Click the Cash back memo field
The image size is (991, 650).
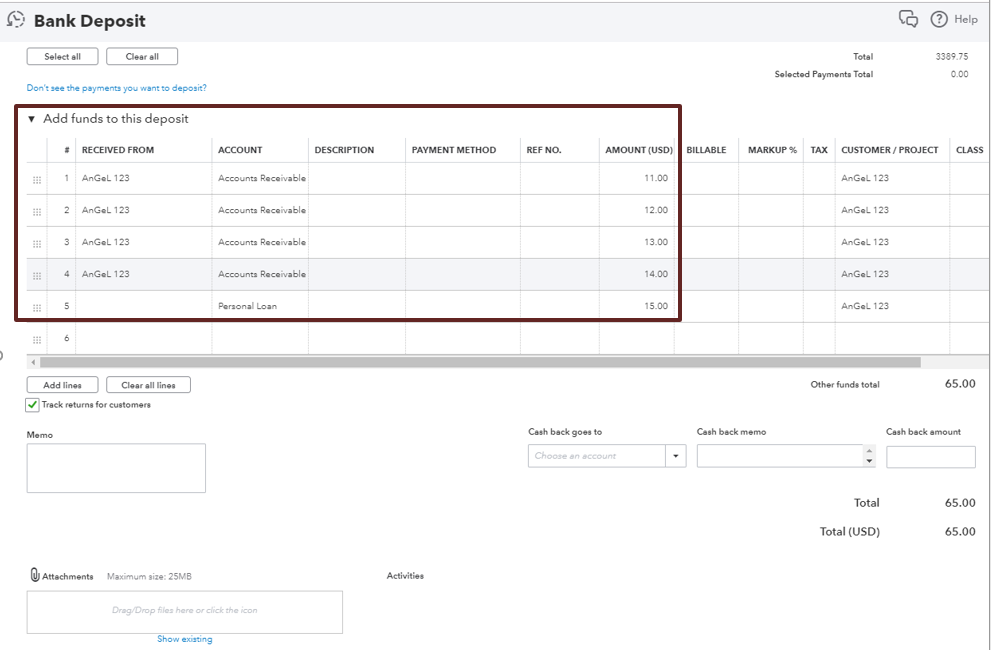pos(781,456)
